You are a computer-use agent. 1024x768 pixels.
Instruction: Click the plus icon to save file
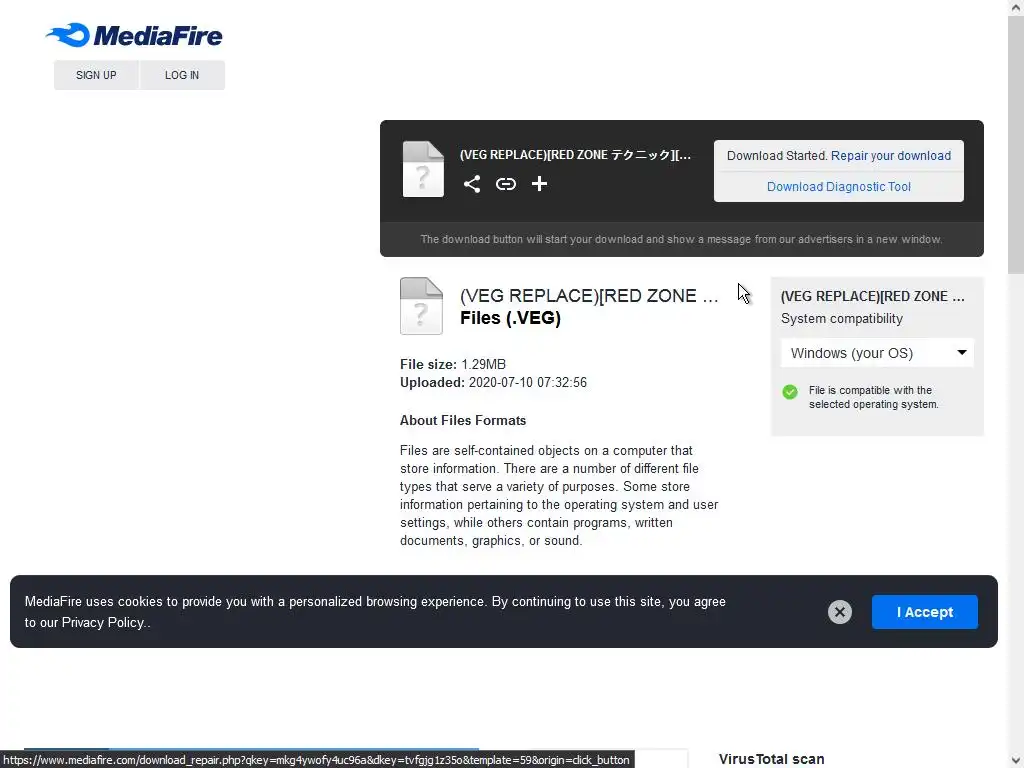tap(539, 184)
